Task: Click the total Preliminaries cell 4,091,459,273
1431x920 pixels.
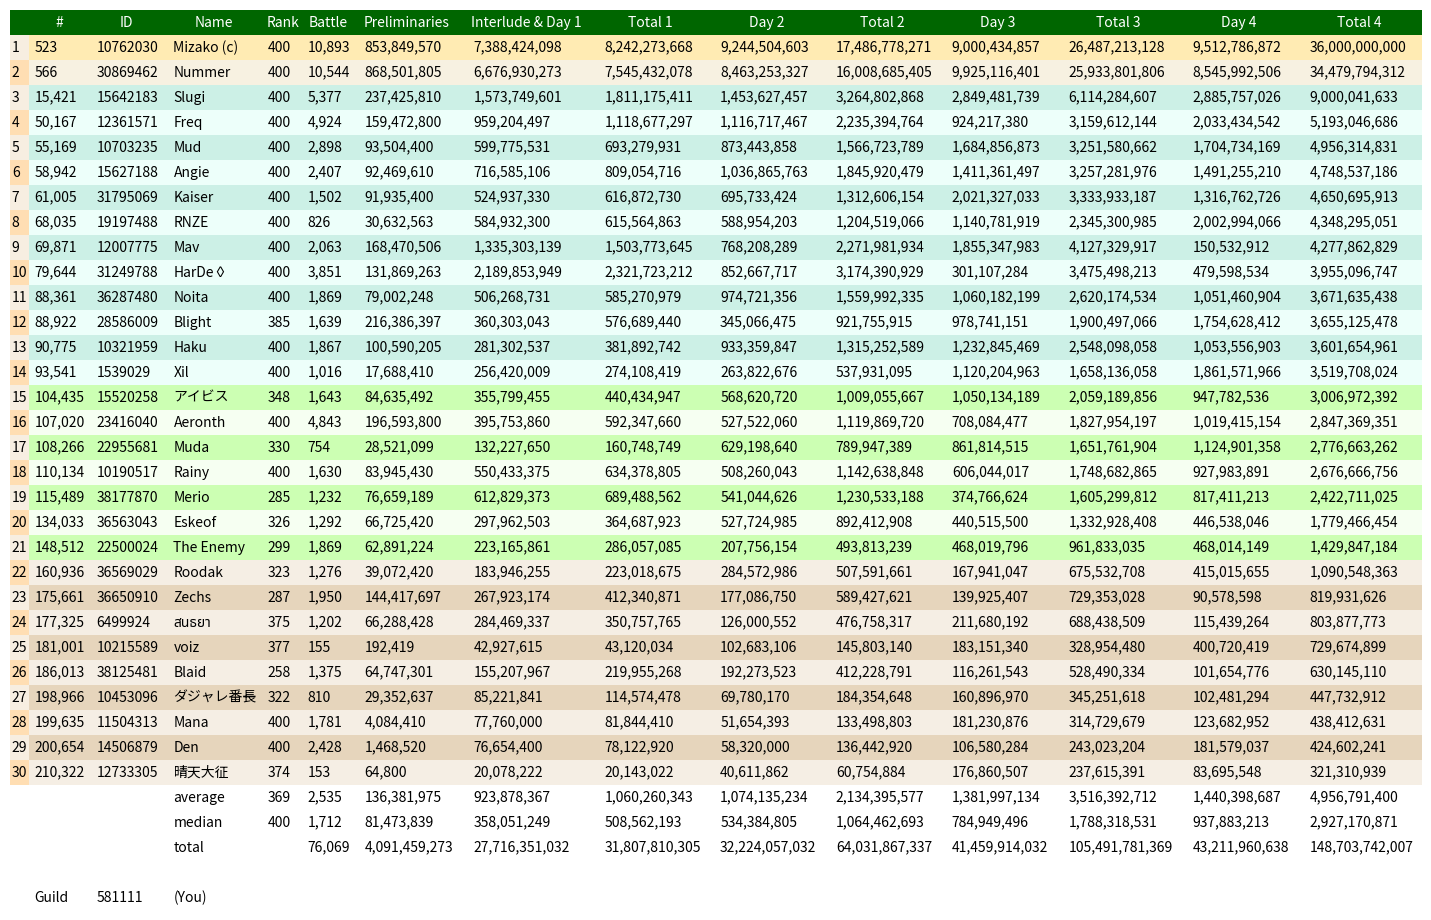Action: click(x=408, y=847)
